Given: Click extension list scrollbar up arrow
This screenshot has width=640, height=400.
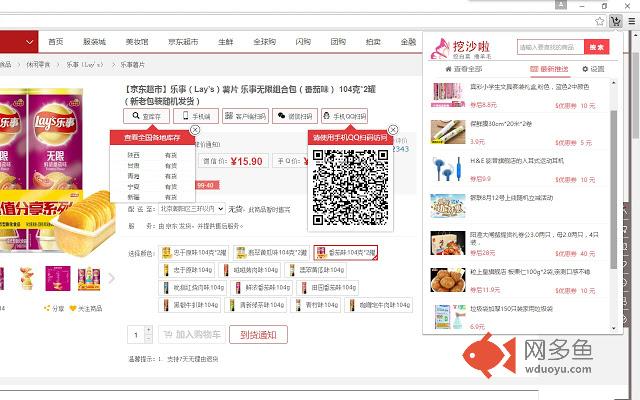Looking at the screenshot, I should [613, 83].
